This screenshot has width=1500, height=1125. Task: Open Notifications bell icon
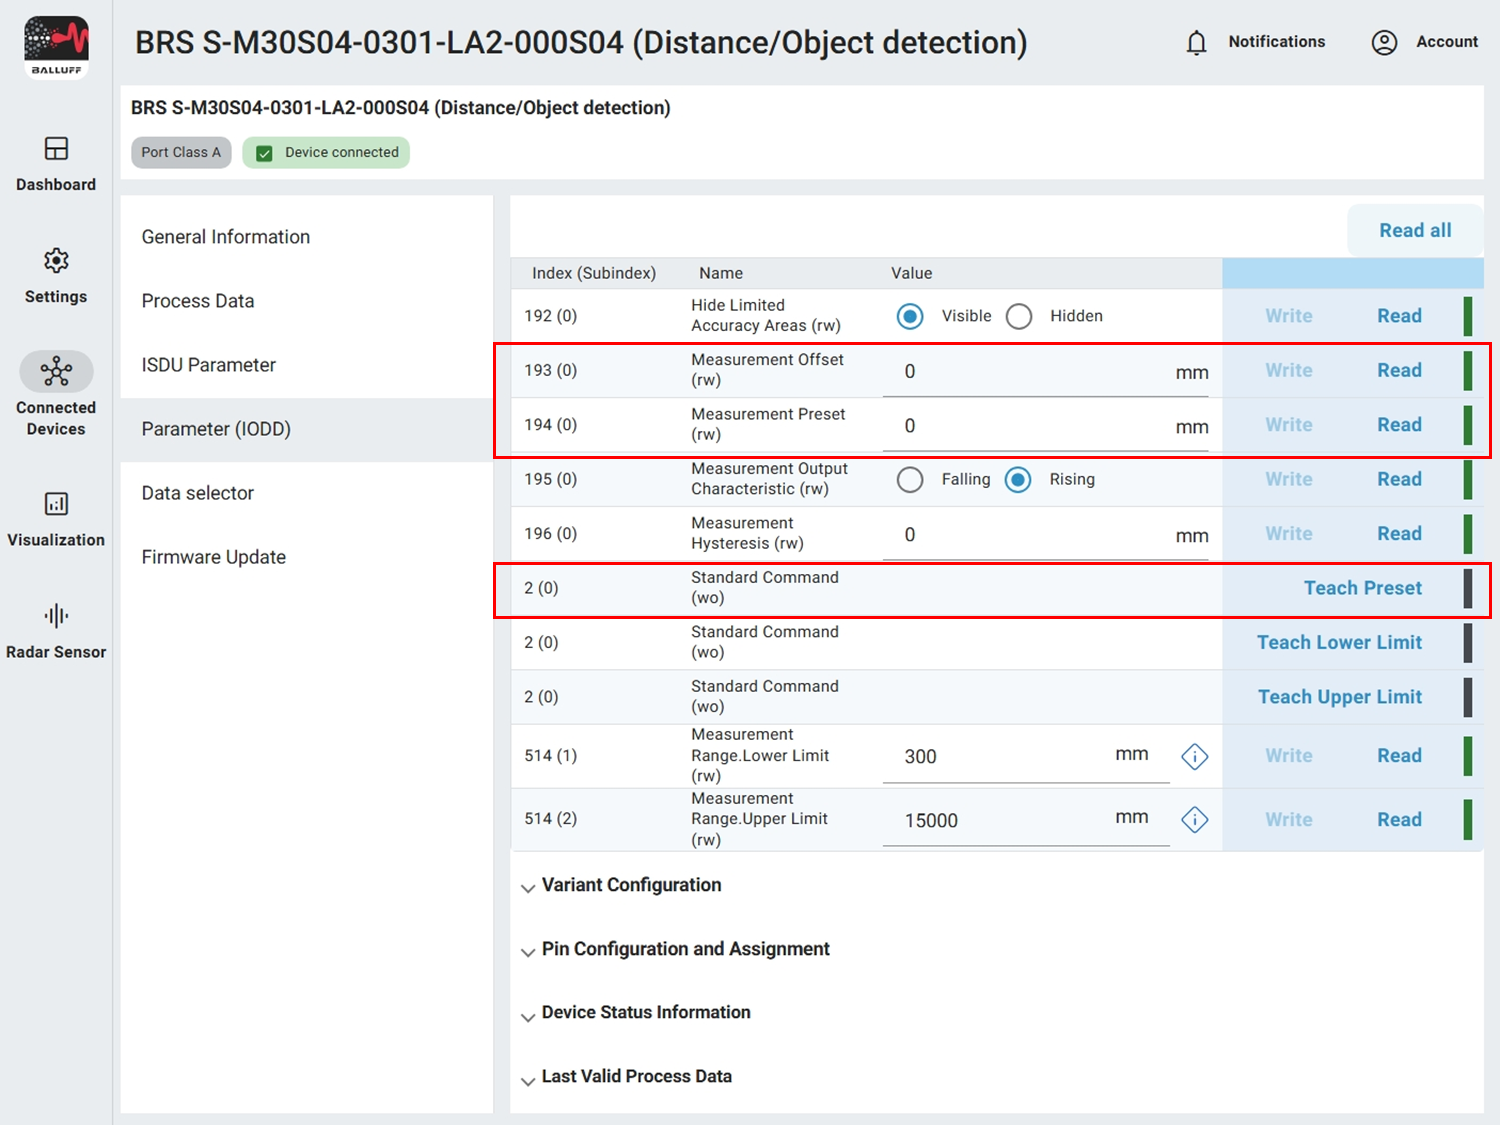tap(1196, 42)
